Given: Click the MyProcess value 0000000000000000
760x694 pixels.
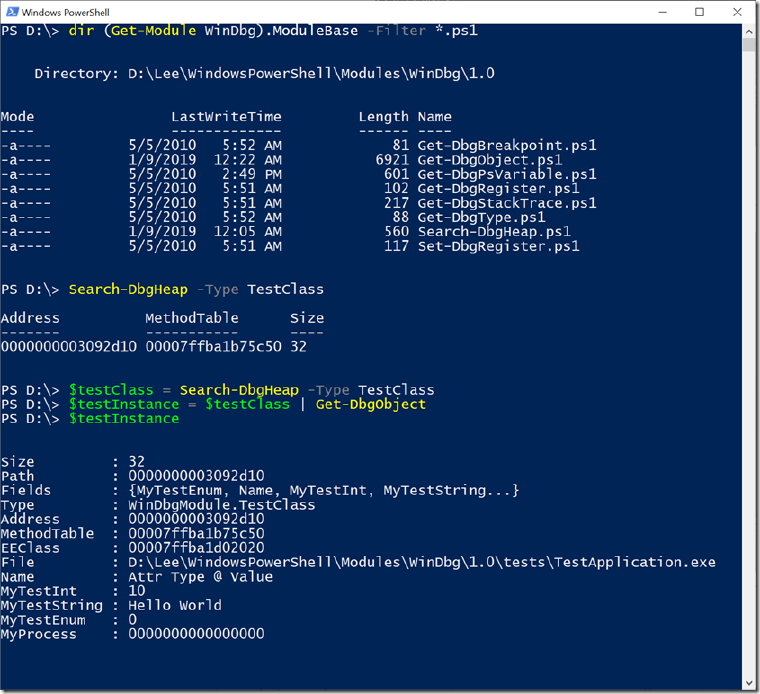Looking at the screenshot, I should [196, 634].
